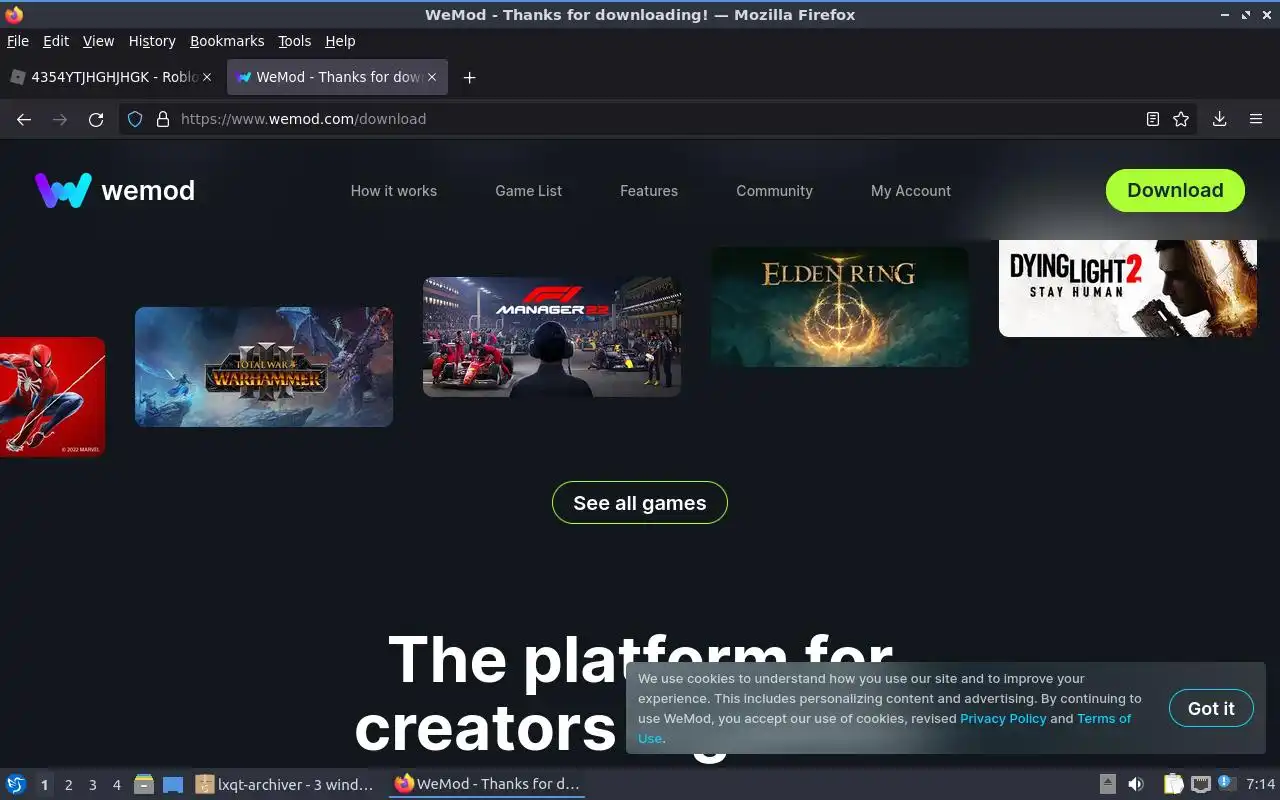Switch to lxqt-archiver taskbar window
1280x800 pixels.
tap(285, 784)
